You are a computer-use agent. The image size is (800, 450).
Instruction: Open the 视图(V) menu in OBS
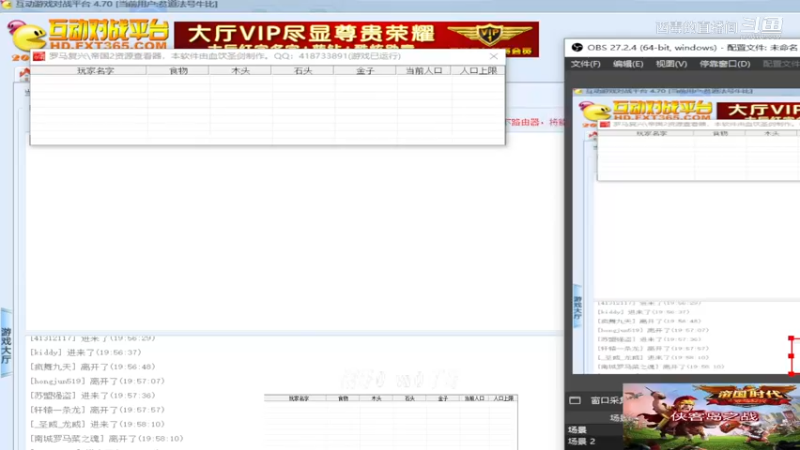pos(671,64)
